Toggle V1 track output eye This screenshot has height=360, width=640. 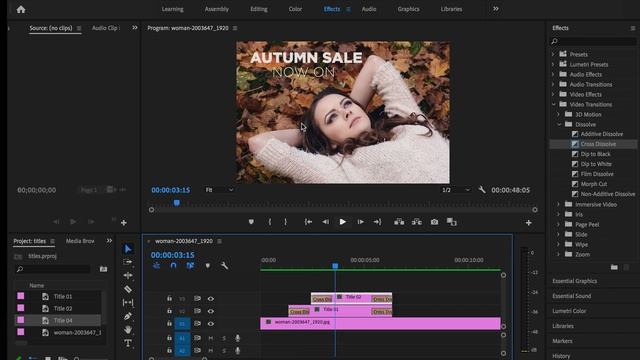pyautogui.click(x=211, y=324)
